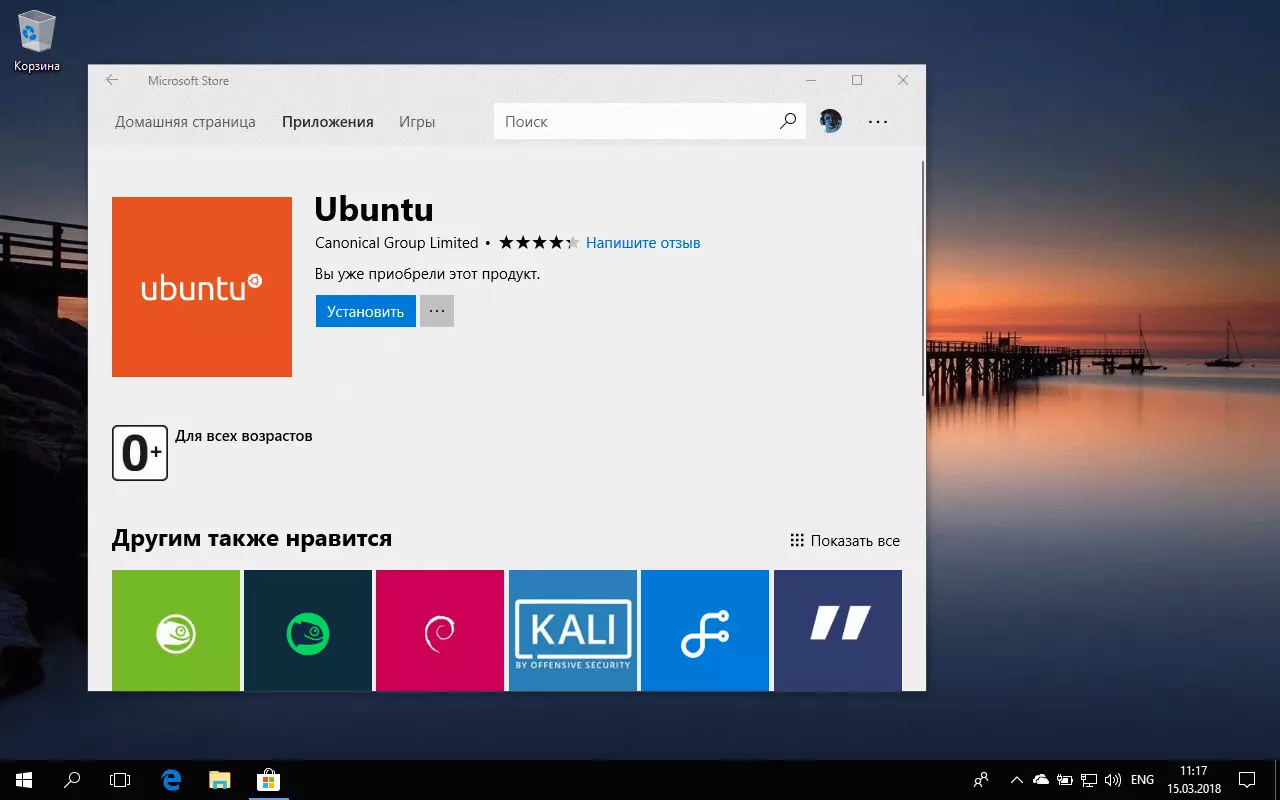Show hidden tray icons with the chevron
This screenshot has width=1280, height=800.
tap(1017, 780)
